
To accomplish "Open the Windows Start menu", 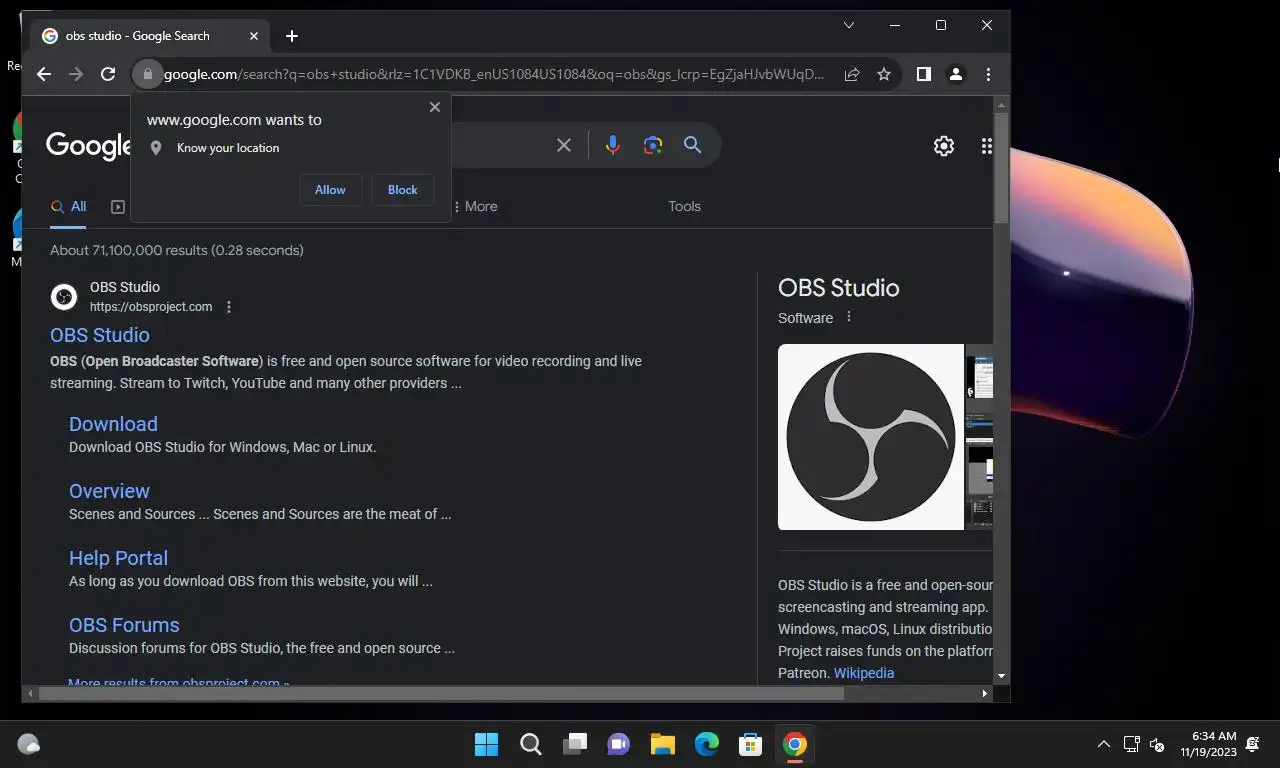I will click(x=487, y=744).
